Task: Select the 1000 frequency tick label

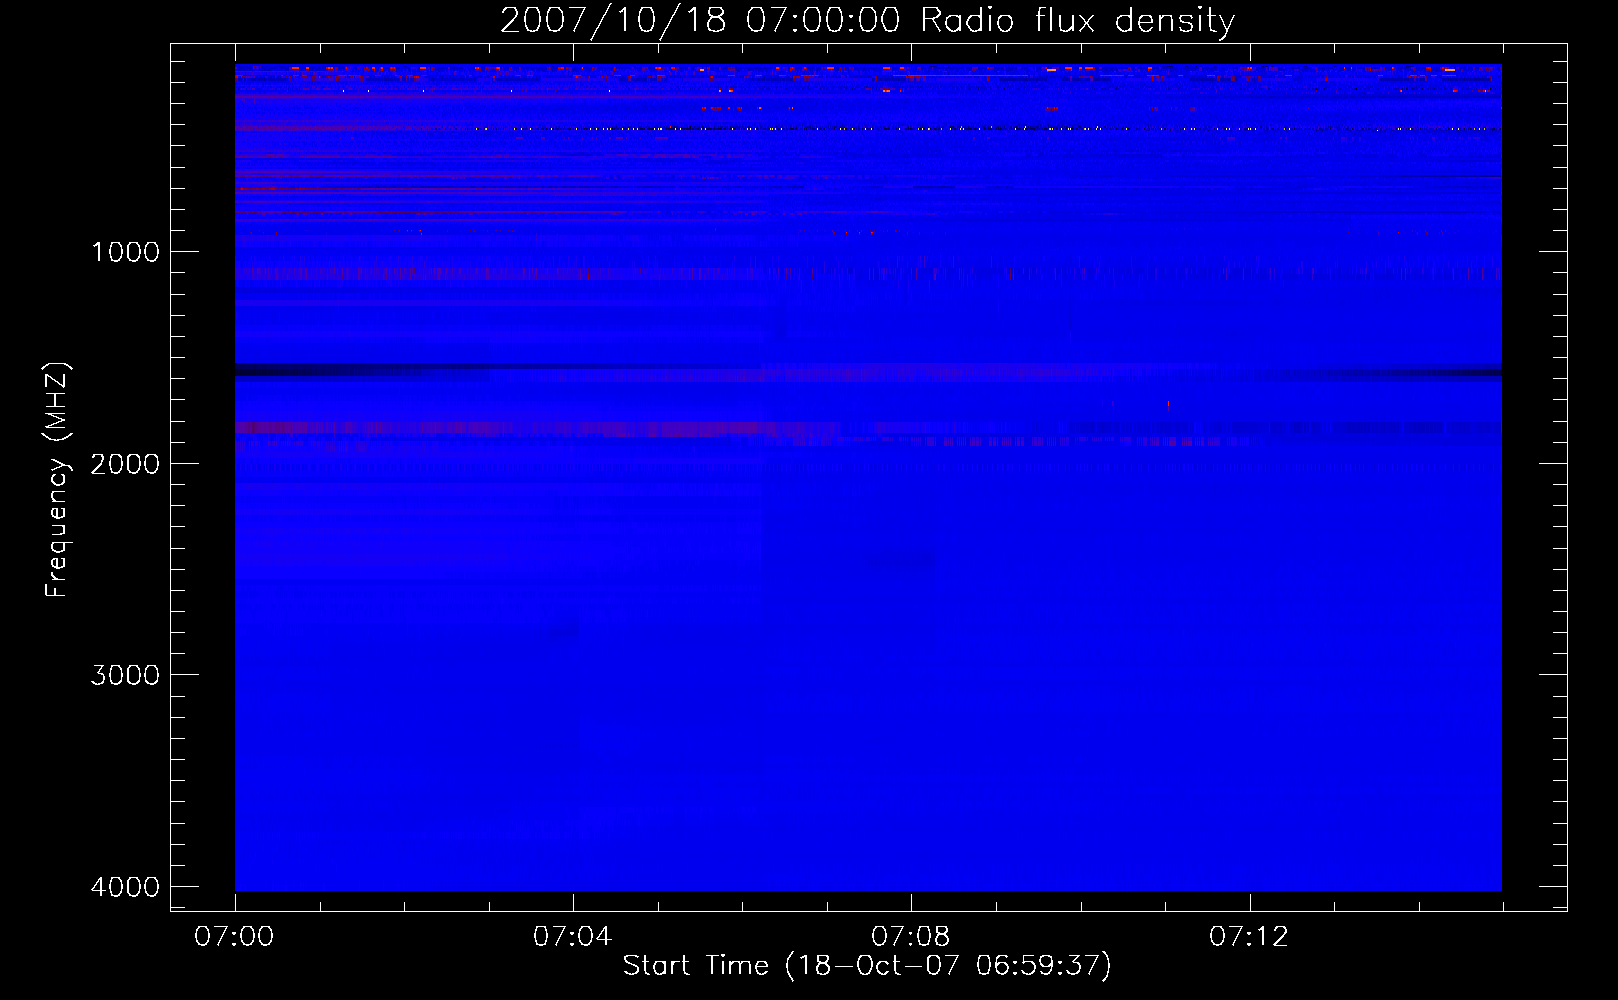Action: tap(125, 252)
